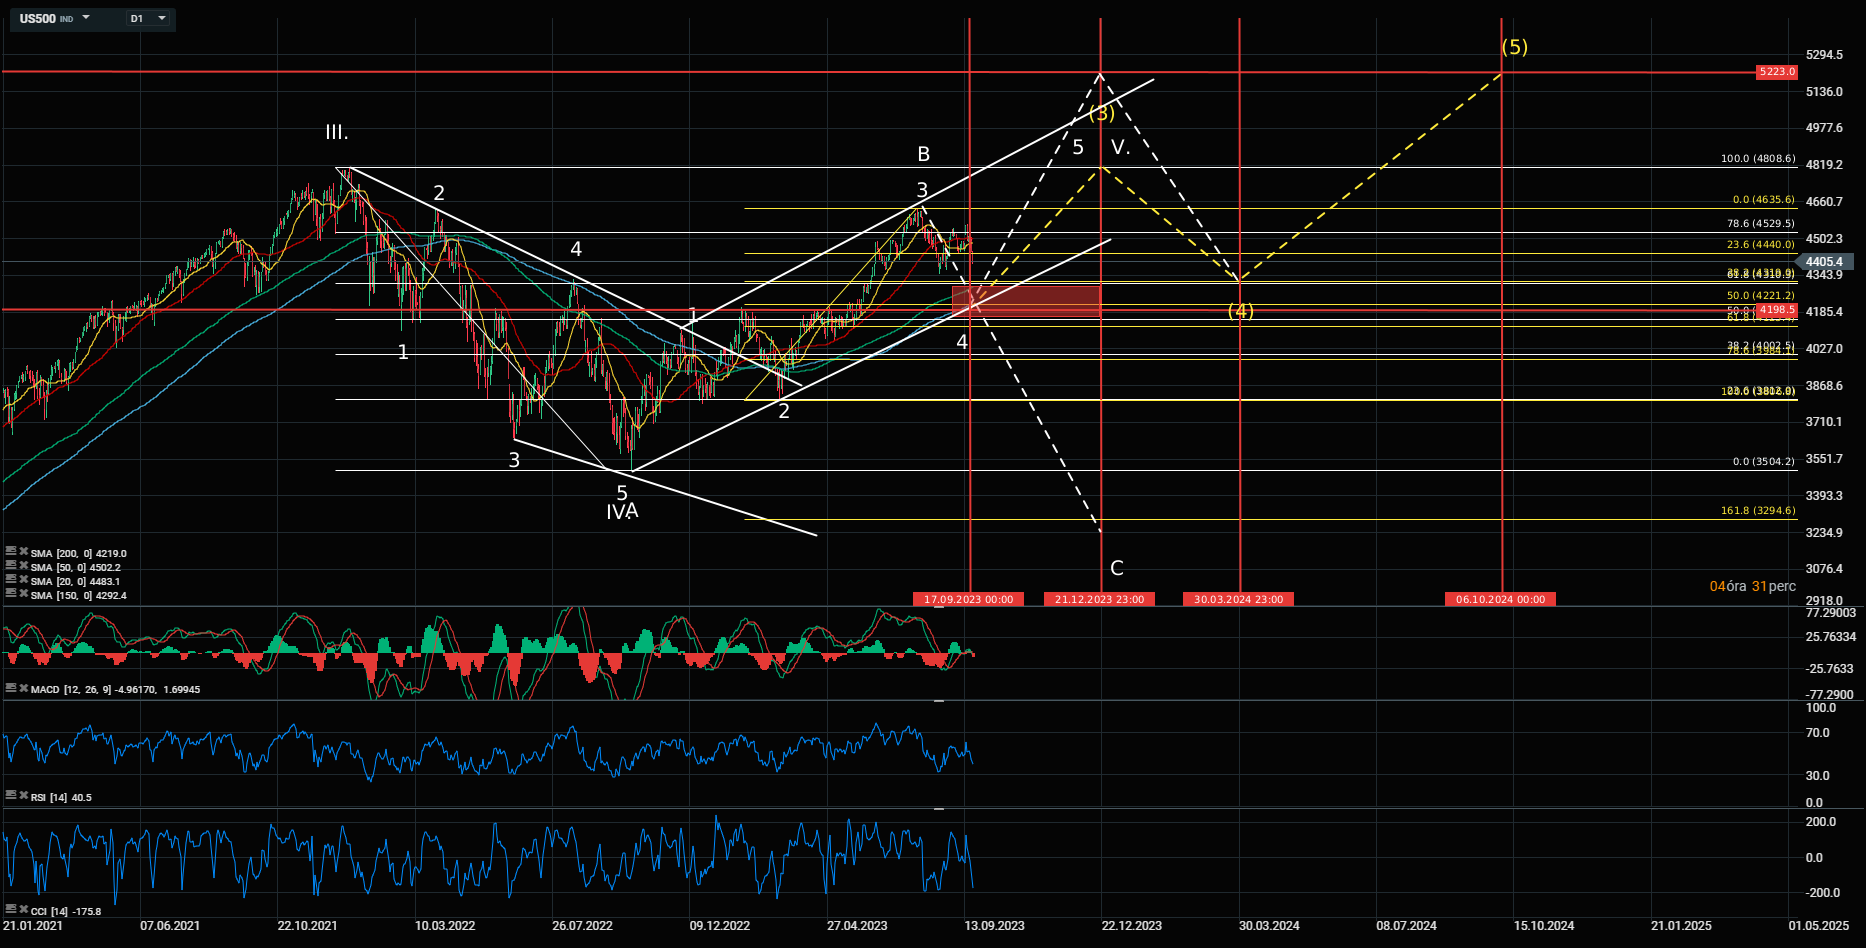Expand the D1 timeframe dropdown
The width and height of the screenshot is (1866, 948).
point(162,18)
